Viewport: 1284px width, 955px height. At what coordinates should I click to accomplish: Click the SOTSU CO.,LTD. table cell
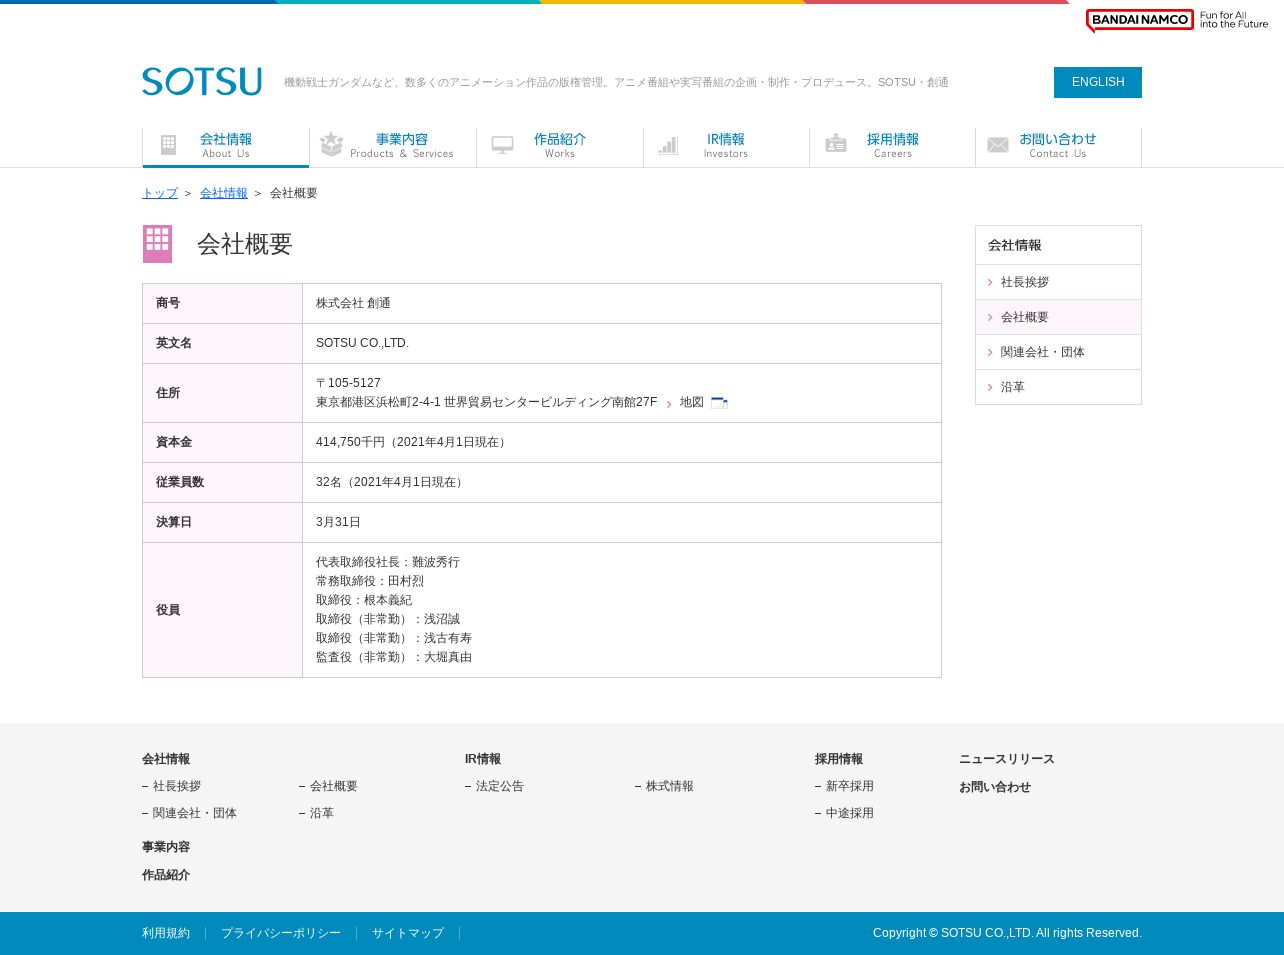point(622,343)
